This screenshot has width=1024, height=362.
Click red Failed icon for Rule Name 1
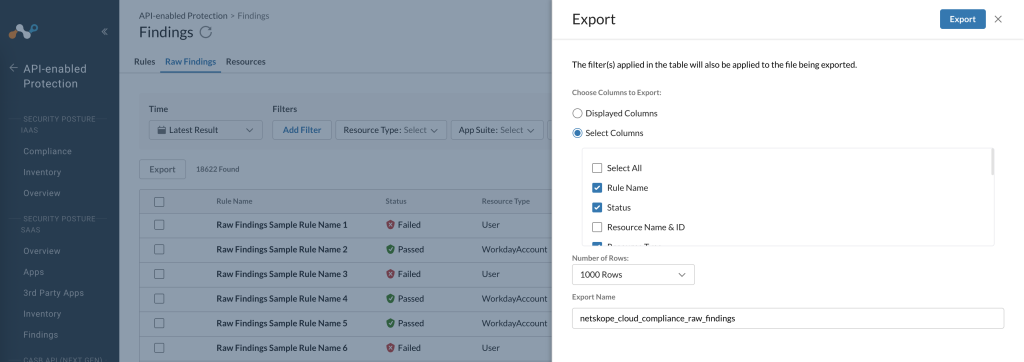pyautogui.click(x=391, y=225)
